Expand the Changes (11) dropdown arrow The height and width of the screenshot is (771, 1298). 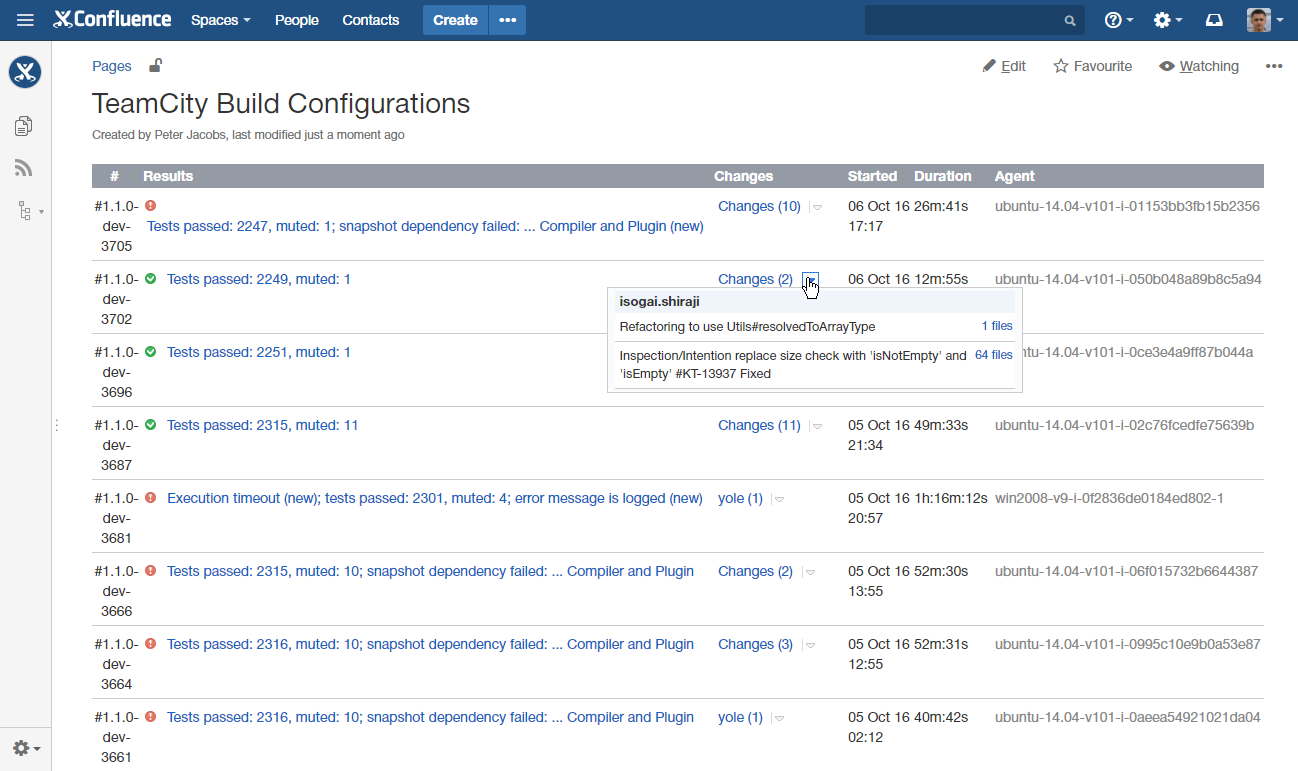tap(817, 426)
